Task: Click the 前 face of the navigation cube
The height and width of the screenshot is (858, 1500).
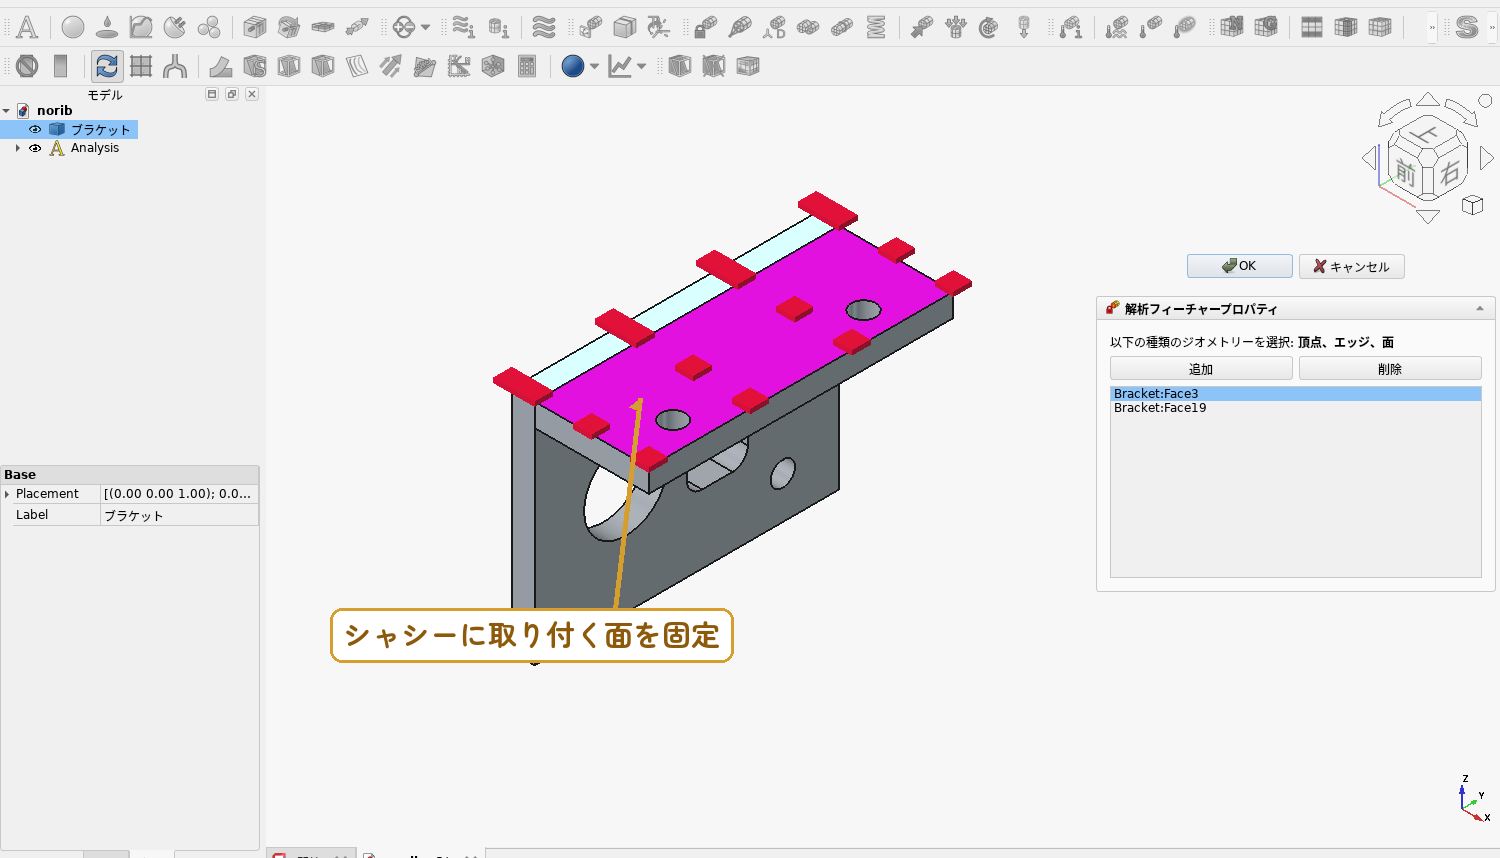Action: tap(1406, 174)
